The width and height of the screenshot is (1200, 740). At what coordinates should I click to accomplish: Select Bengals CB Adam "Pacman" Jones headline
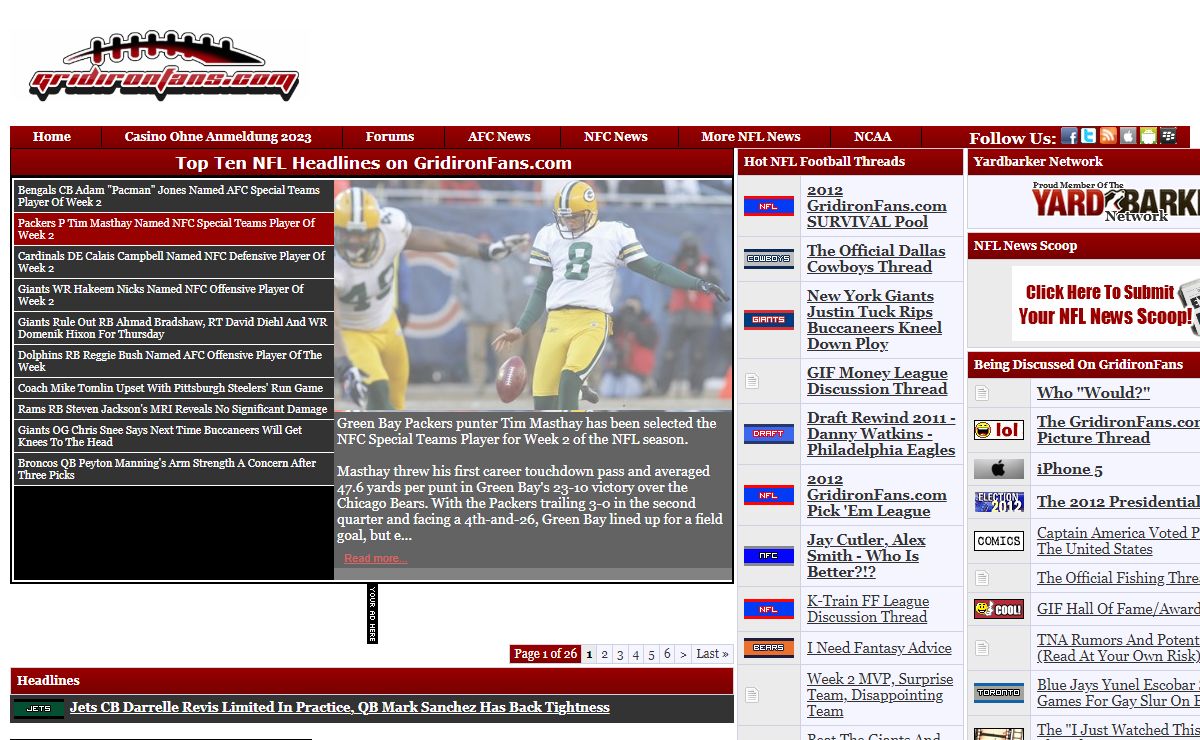[174, 196]
